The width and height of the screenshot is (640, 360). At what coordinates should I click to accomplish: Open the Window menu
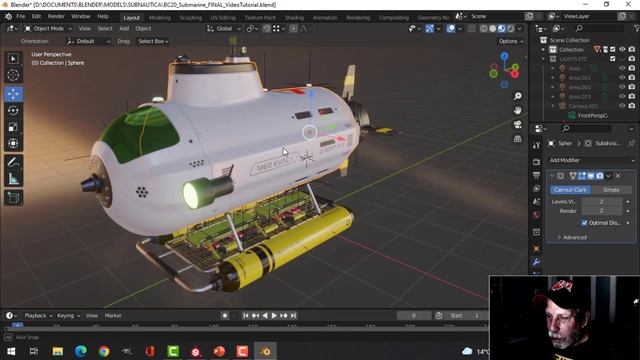tap(80, 16)
